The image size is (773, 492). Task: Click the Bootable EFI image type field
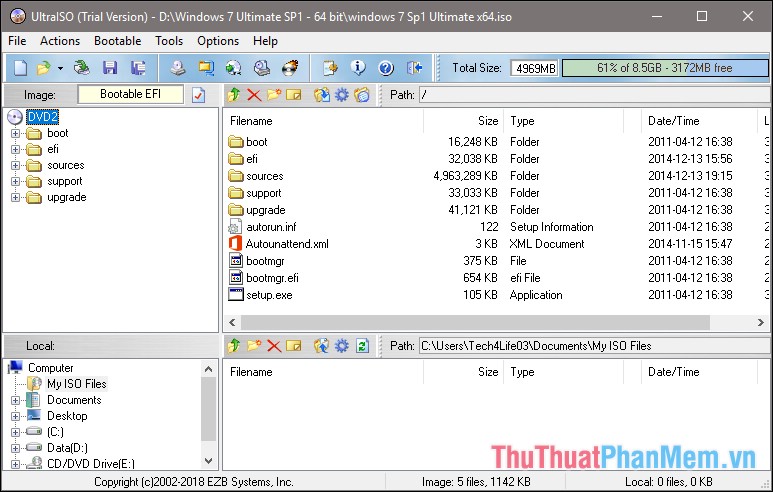(131, 94)
